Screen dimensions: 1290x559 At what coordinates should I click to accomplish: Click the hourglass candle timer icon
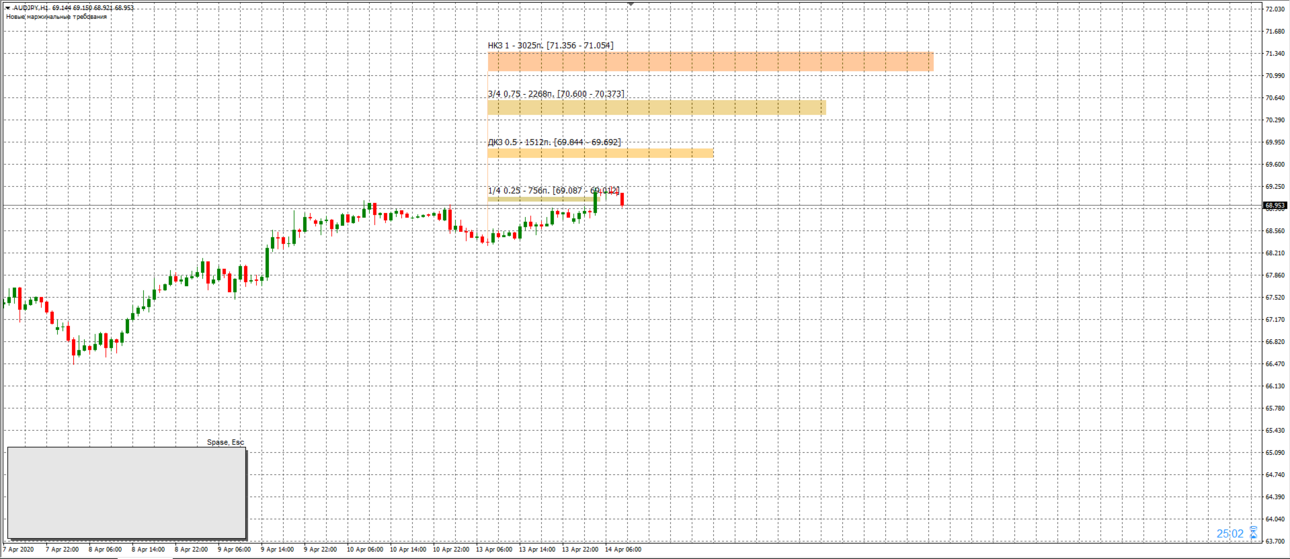coord(1253,534)
